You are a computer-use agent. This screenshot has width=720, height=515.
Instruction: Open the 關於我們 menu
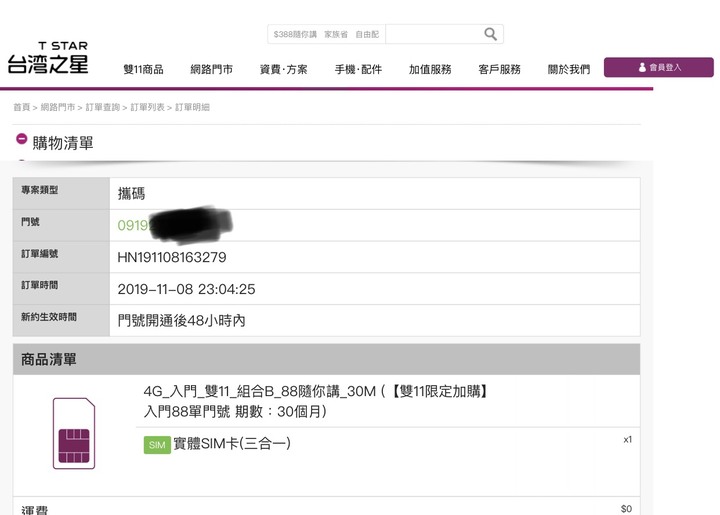(x=569, y=69)
